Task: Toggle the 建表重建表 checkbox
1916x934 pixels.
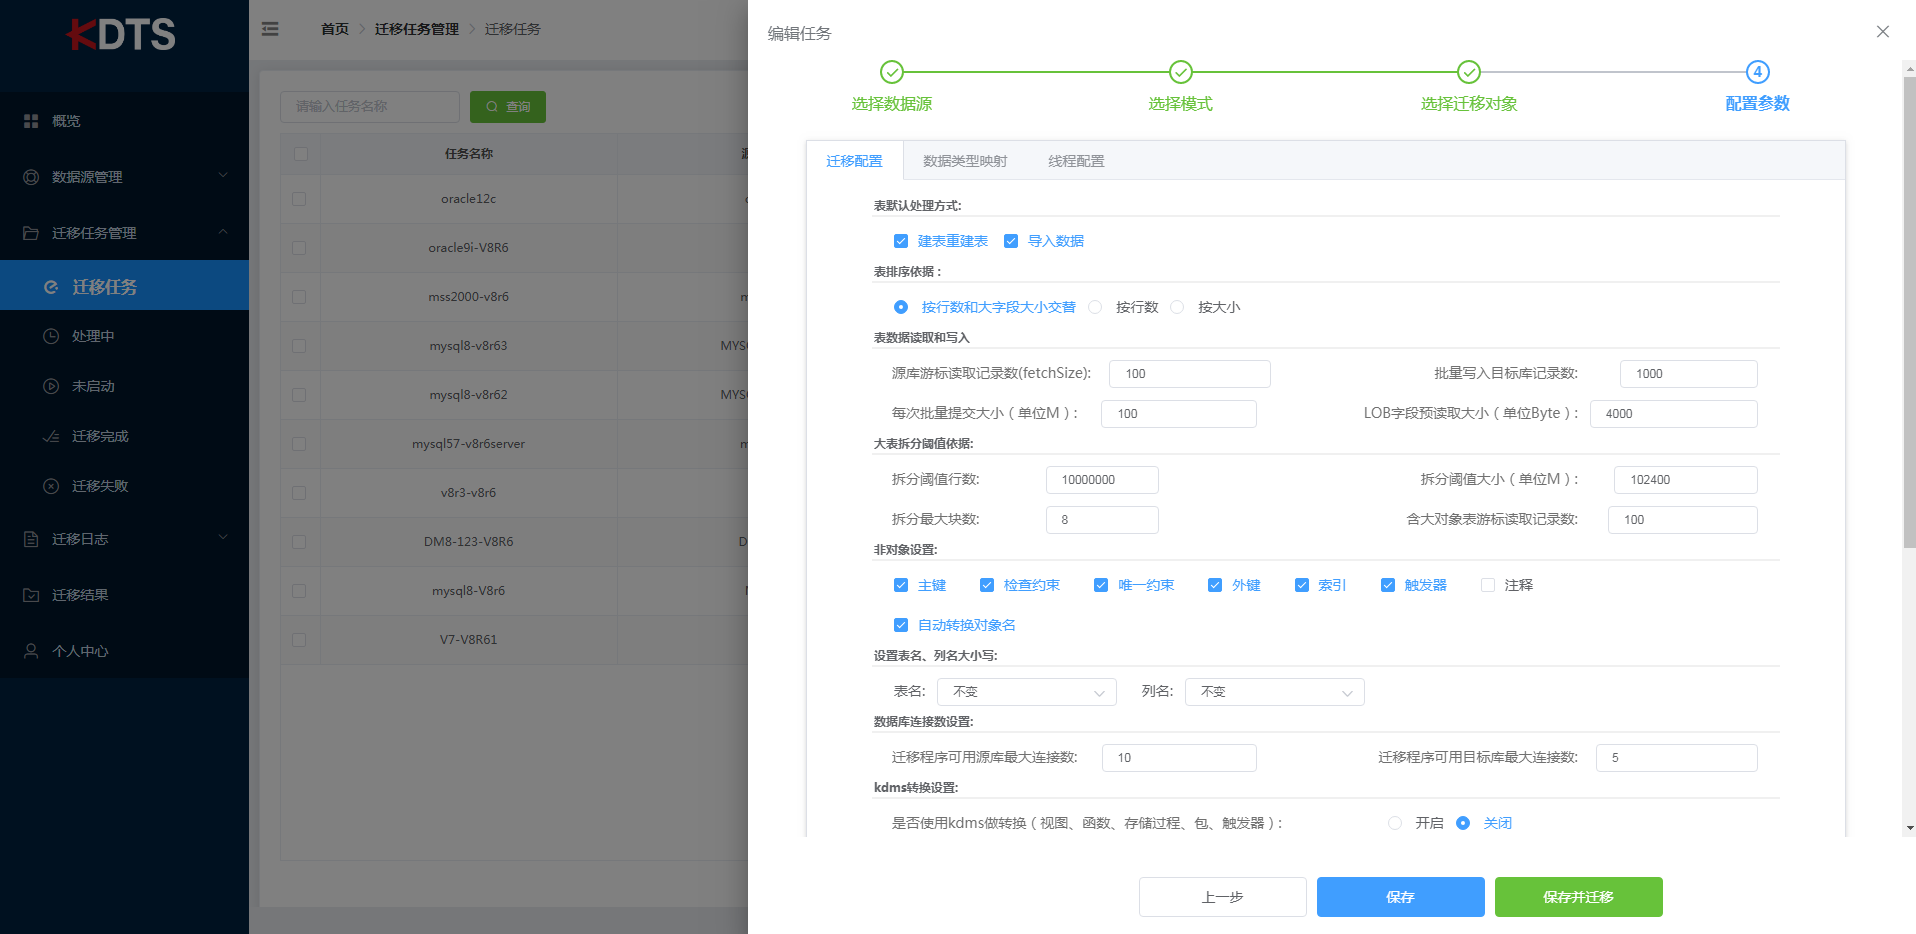Action: 901,241
